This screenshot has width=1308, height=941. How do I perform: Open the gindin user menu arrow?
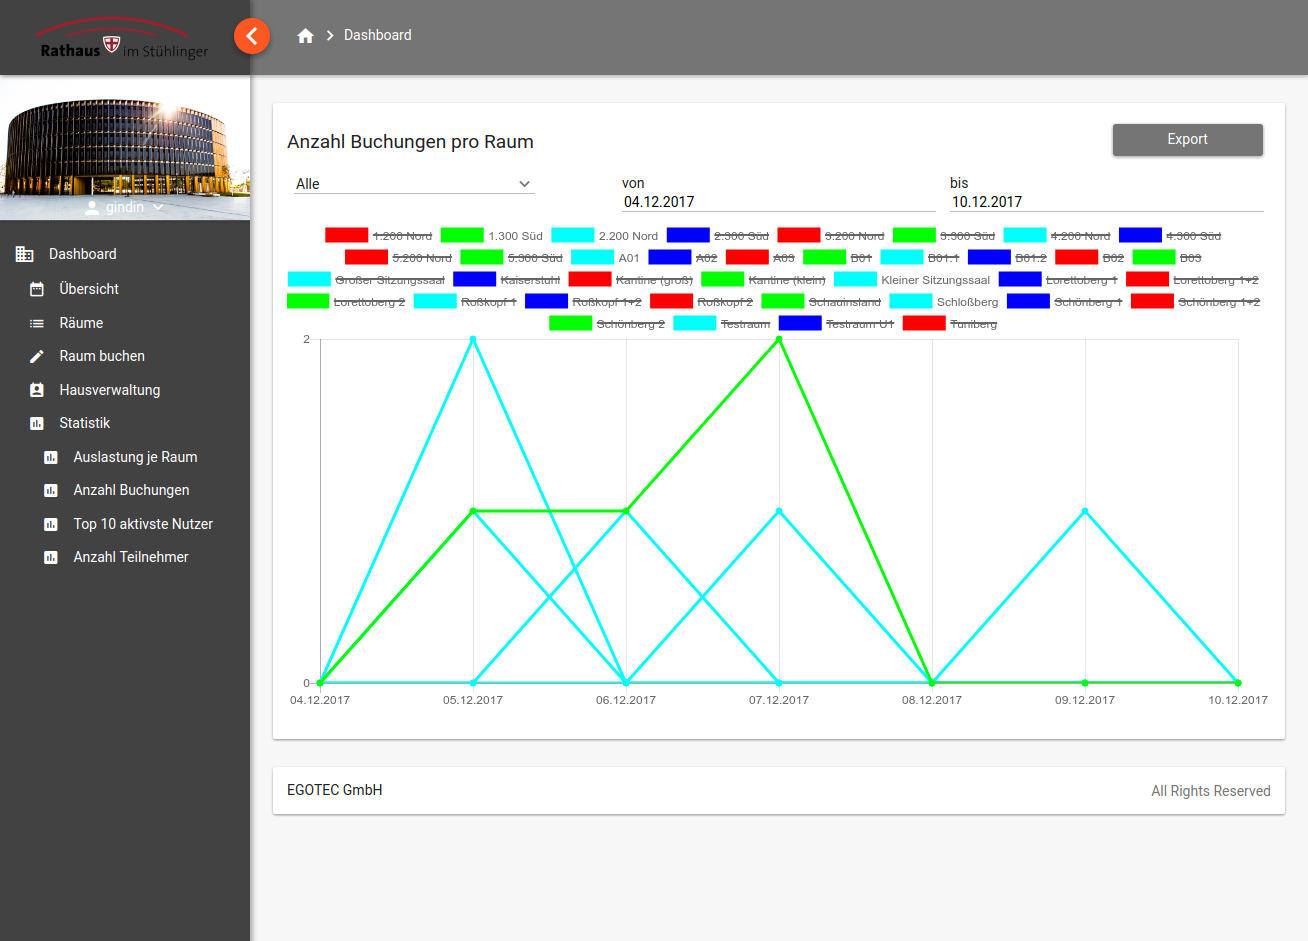[158, 207]
